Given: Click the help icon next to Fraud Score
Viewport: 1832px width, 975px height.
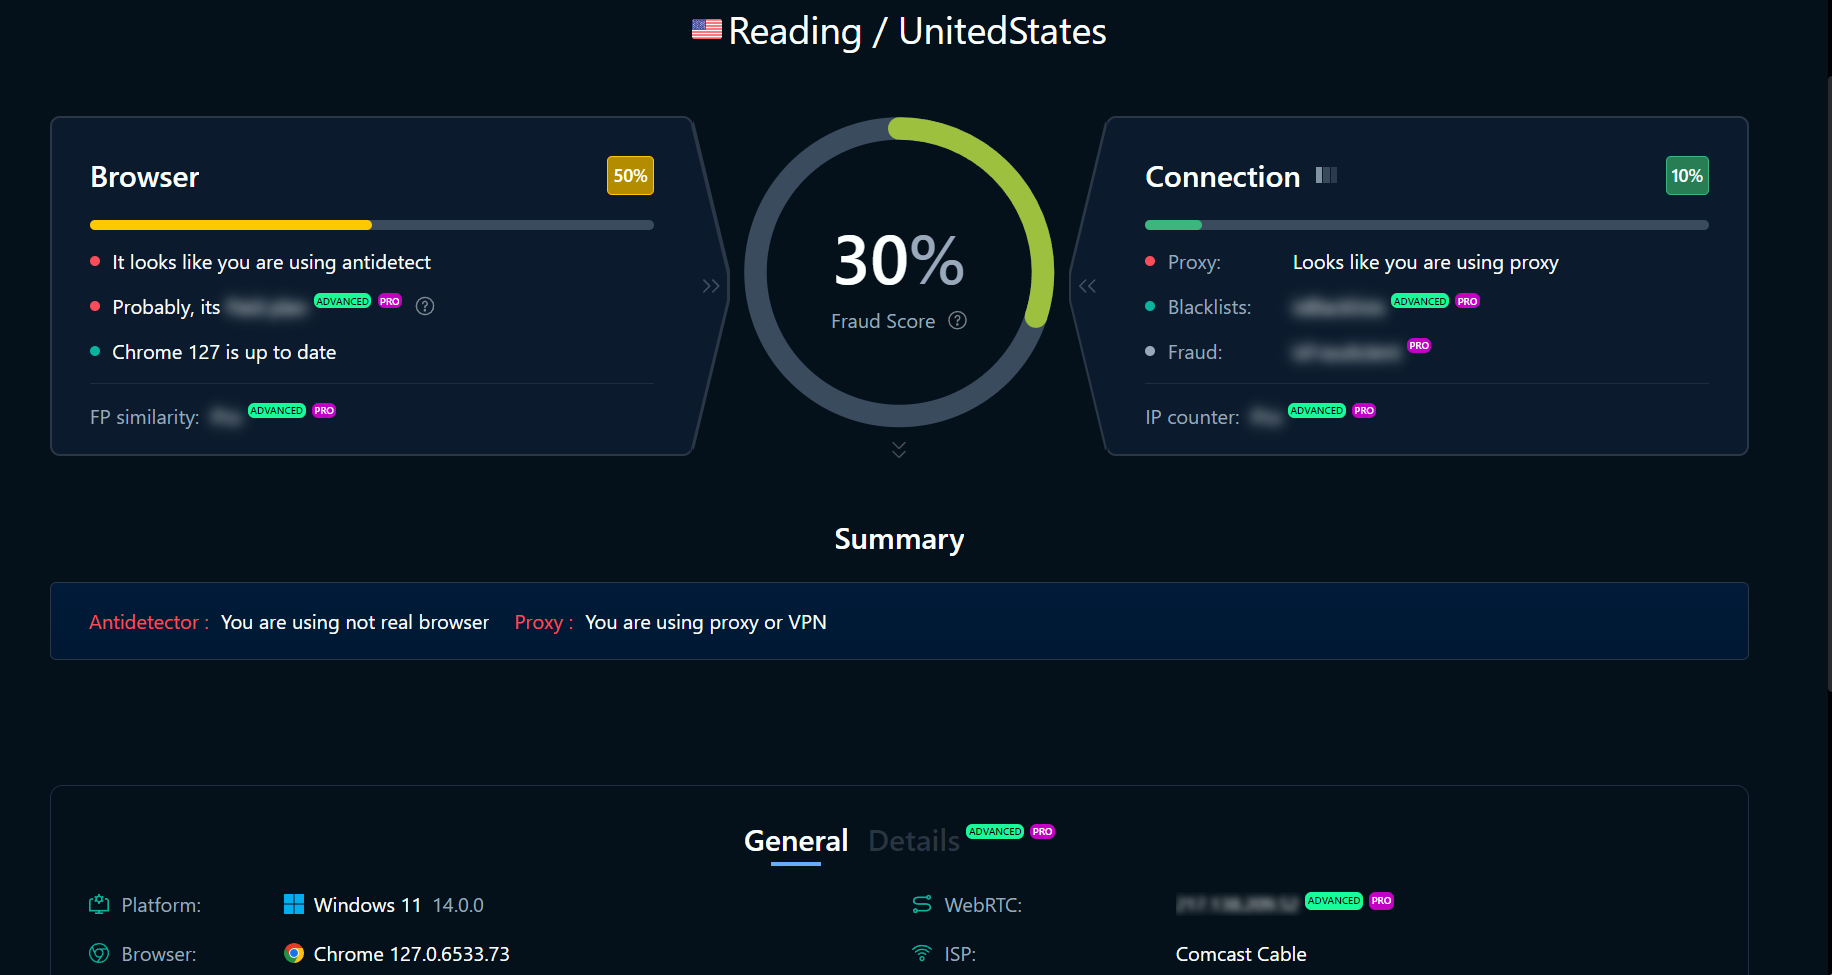Looking at the screenshot, I should click(957, 321).
